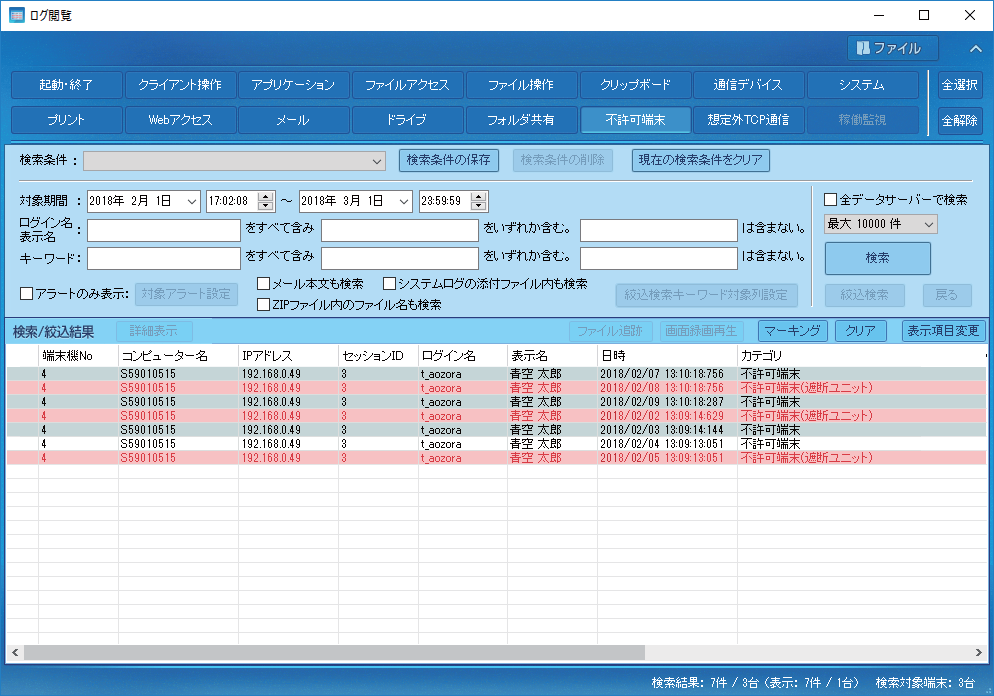The image size is (994, 696).
Task: Select the クライアント操作 log category
Action: (180, 85)
